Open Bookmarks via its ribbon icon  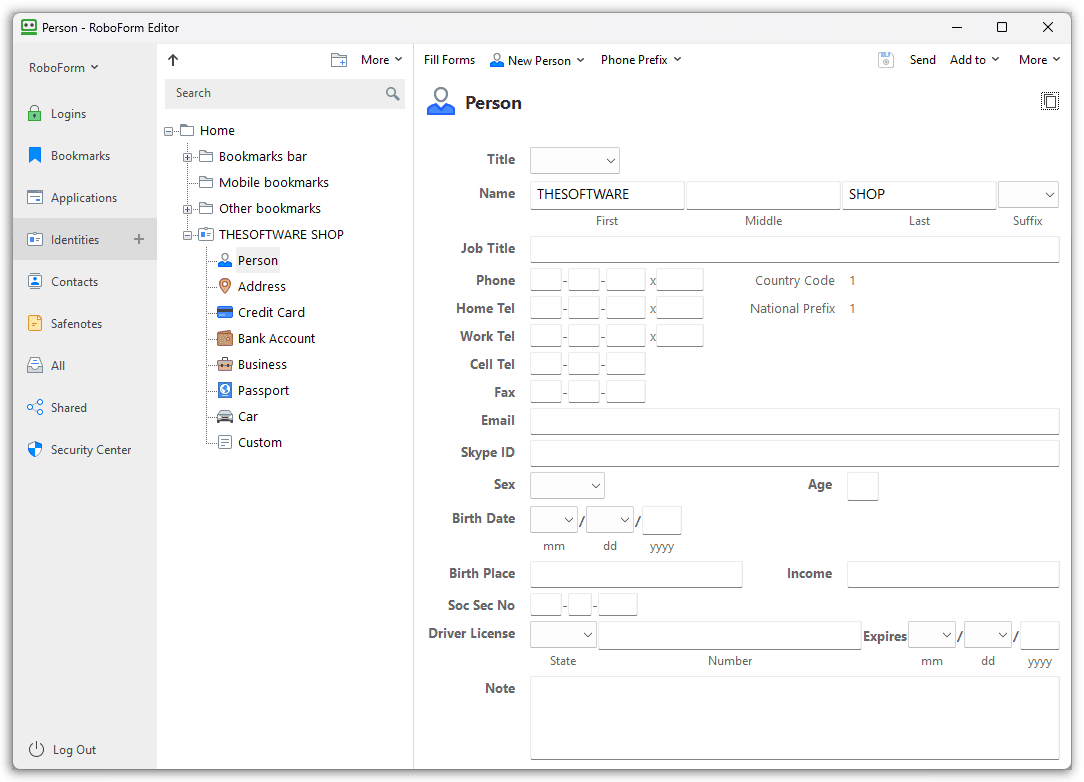click(x=35, y=156)
